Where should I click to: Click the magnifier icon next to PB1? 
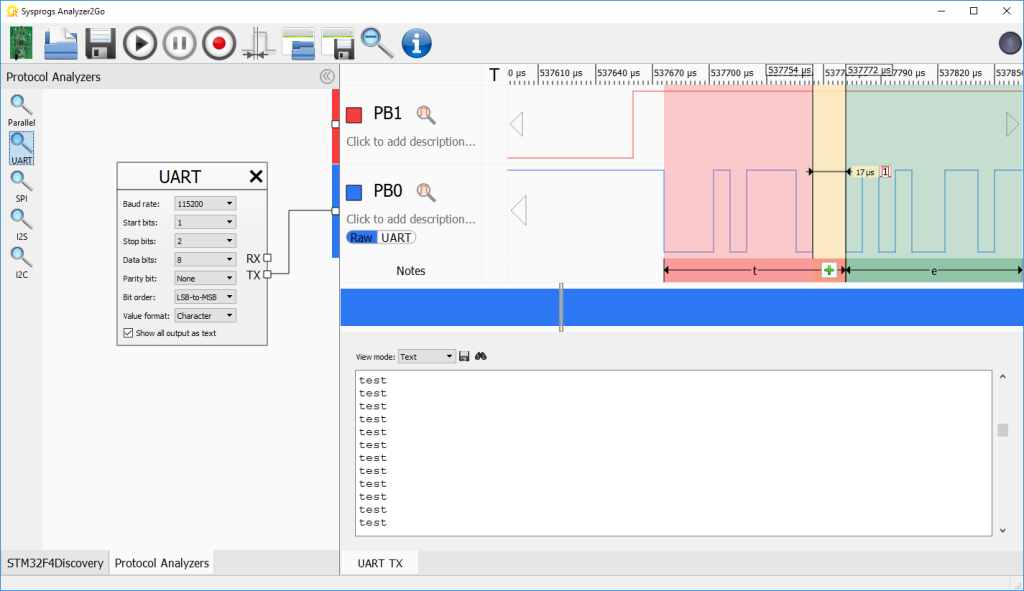click(426, 113)
